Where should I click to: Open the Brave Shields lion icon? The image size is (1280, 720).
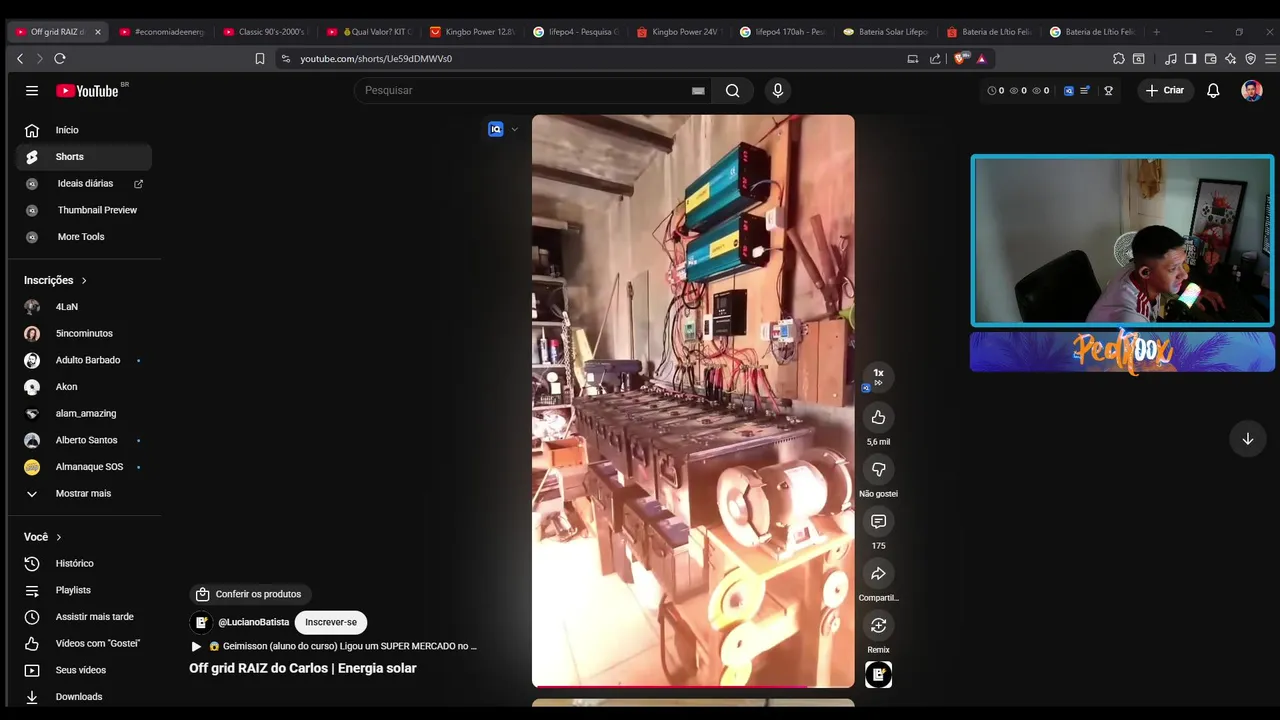click(x=961, y=59)
